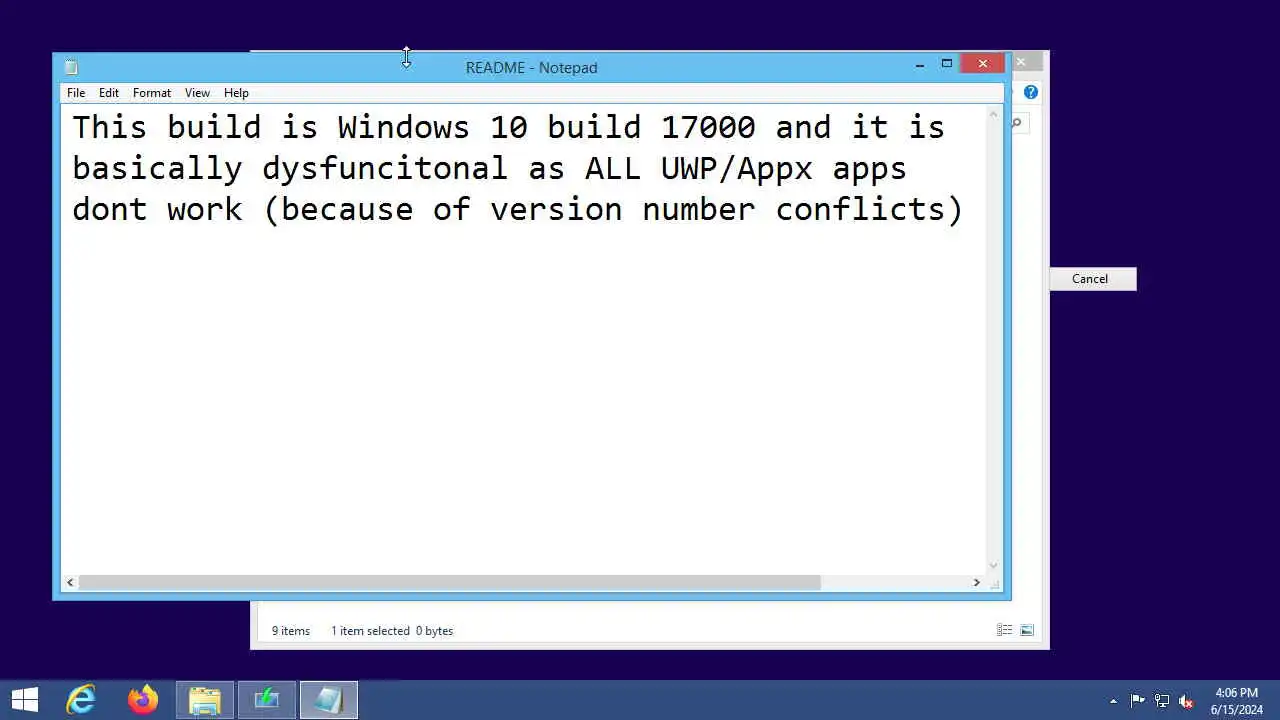The width and height of the screenshot is (1280, 720).
Task: Open the Edit menu in Notepad
Action: 109,93
